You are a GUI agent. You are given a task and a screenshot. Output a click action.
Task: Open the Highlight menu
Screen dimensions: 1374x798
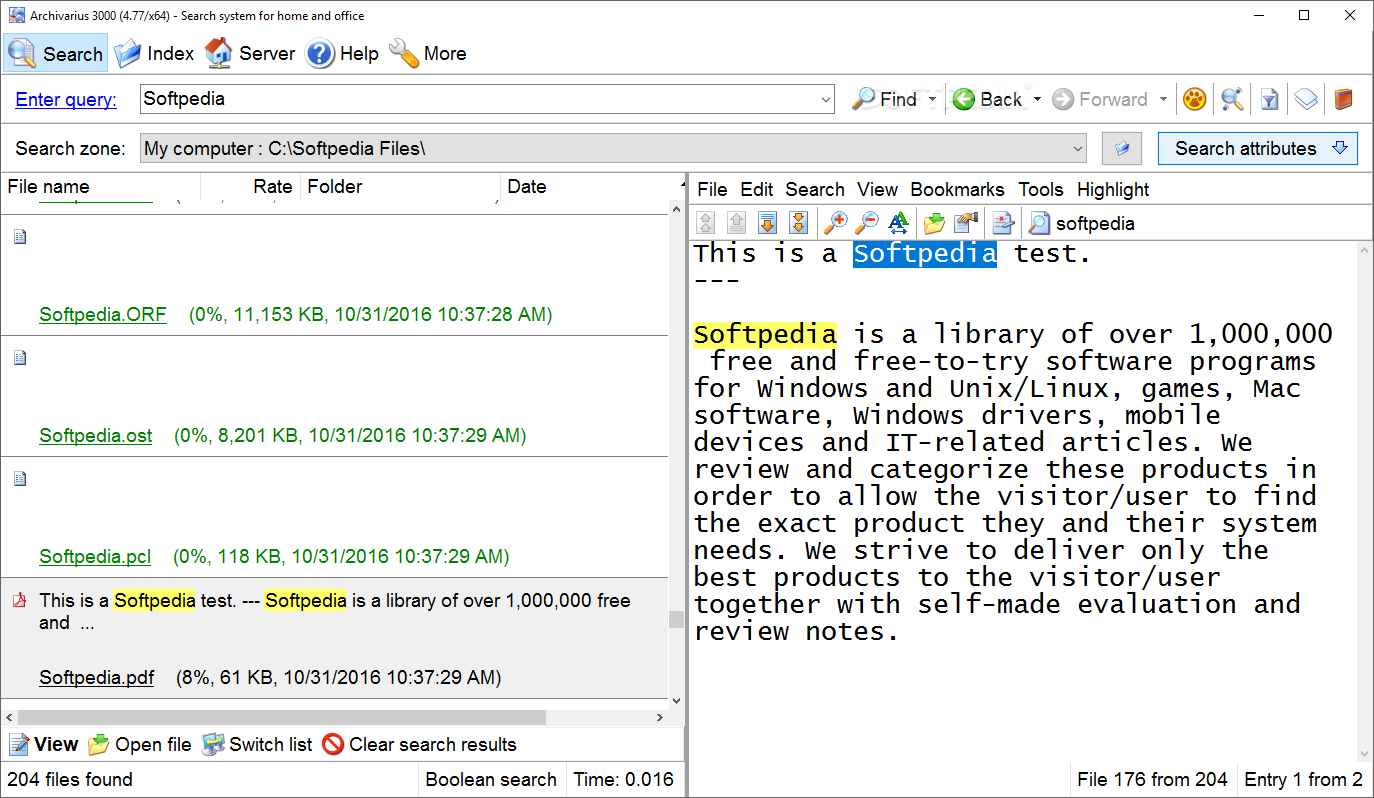click(1113, 189)
